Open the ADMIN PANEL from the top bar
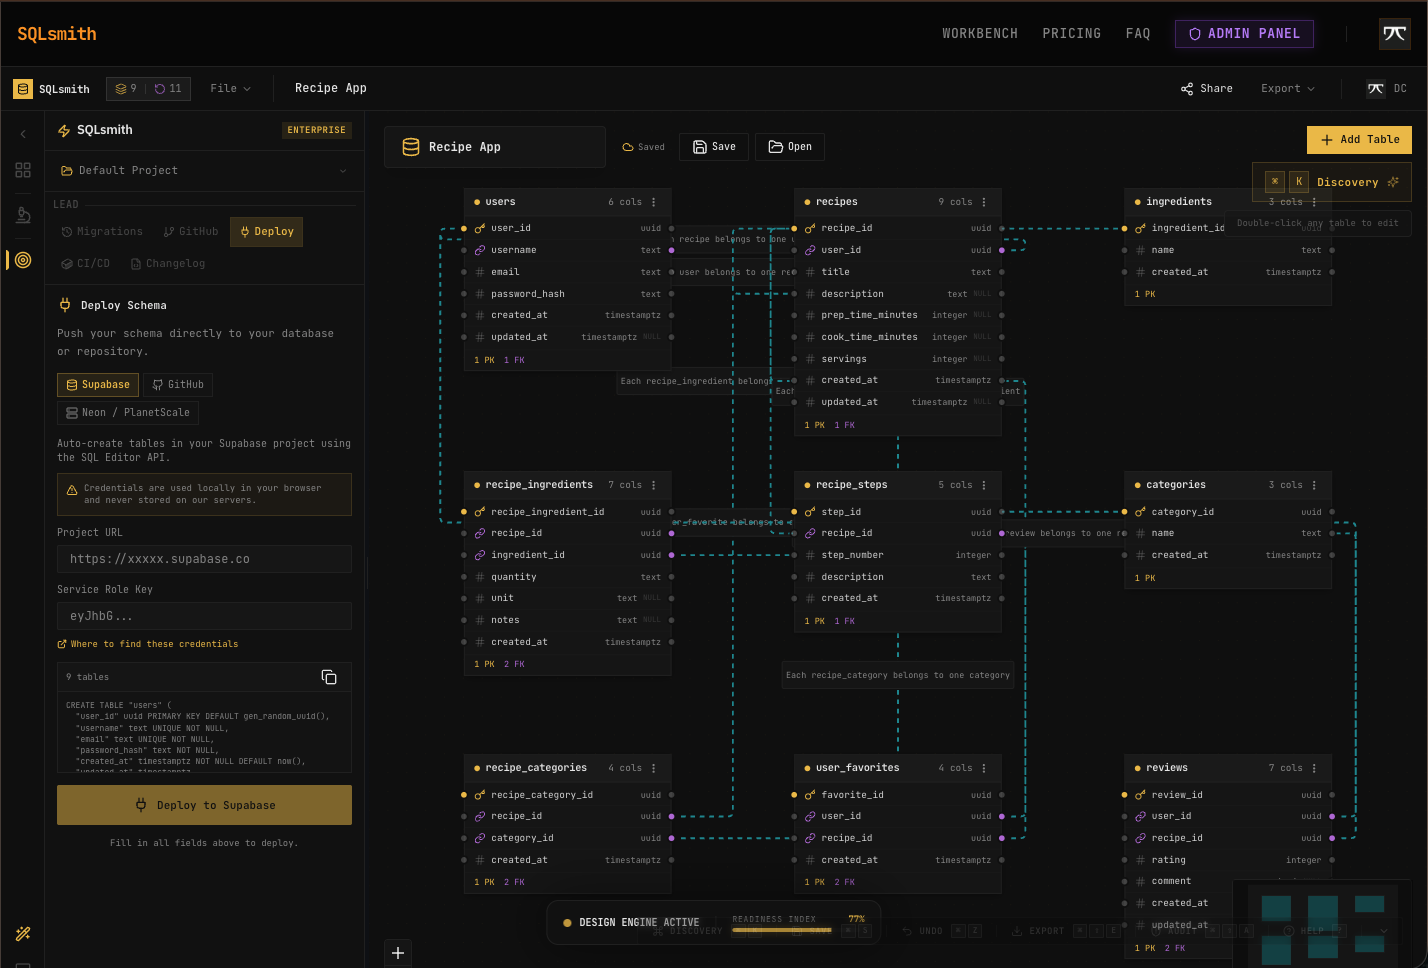 point(1244,33)
